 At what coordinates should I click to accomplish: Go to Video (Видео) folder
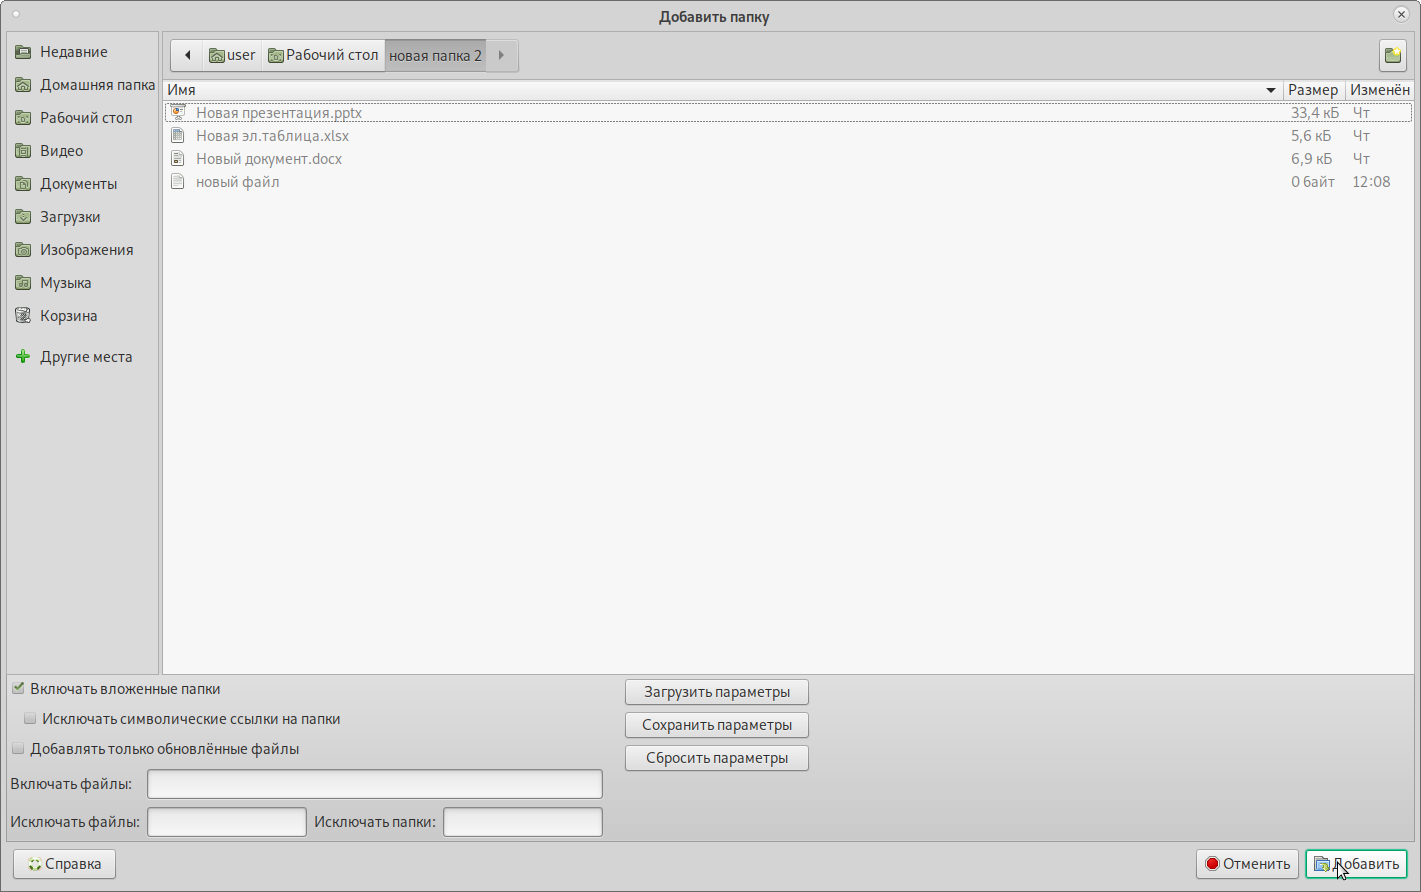coord(61,151)
